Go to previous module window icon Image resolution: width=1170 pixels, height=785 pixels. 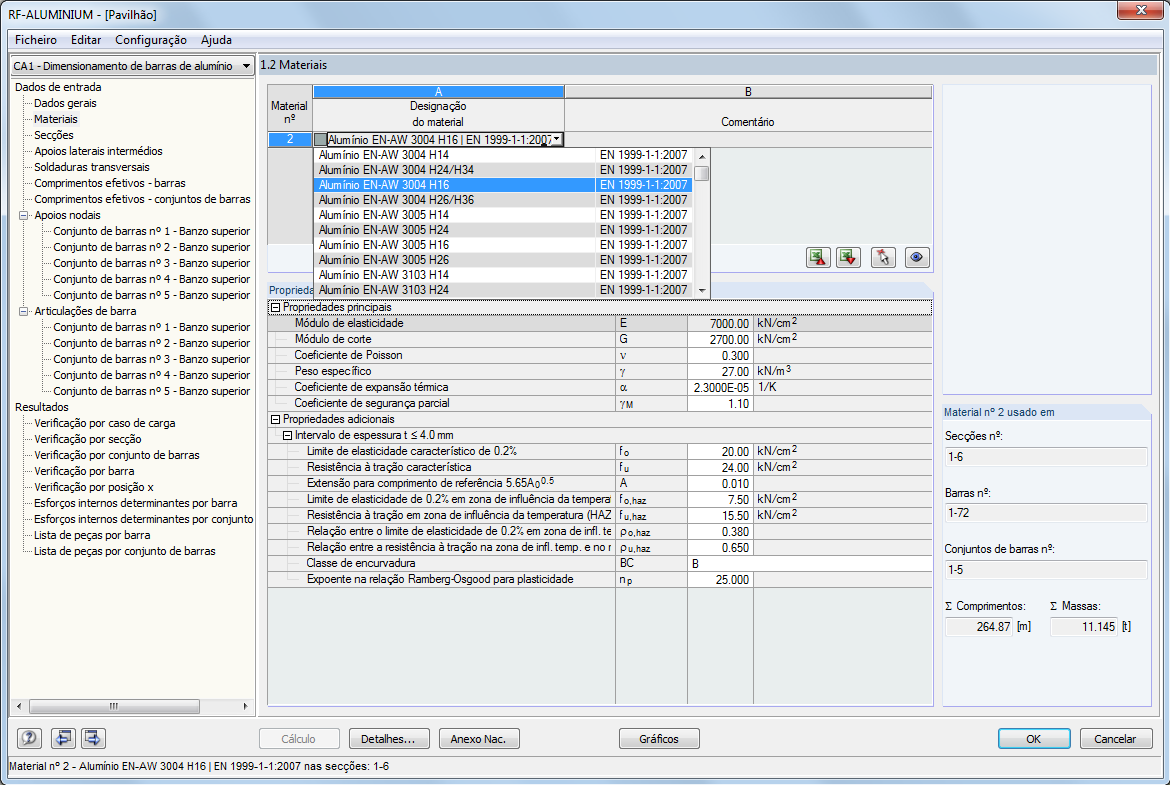[x=63, y=738]
